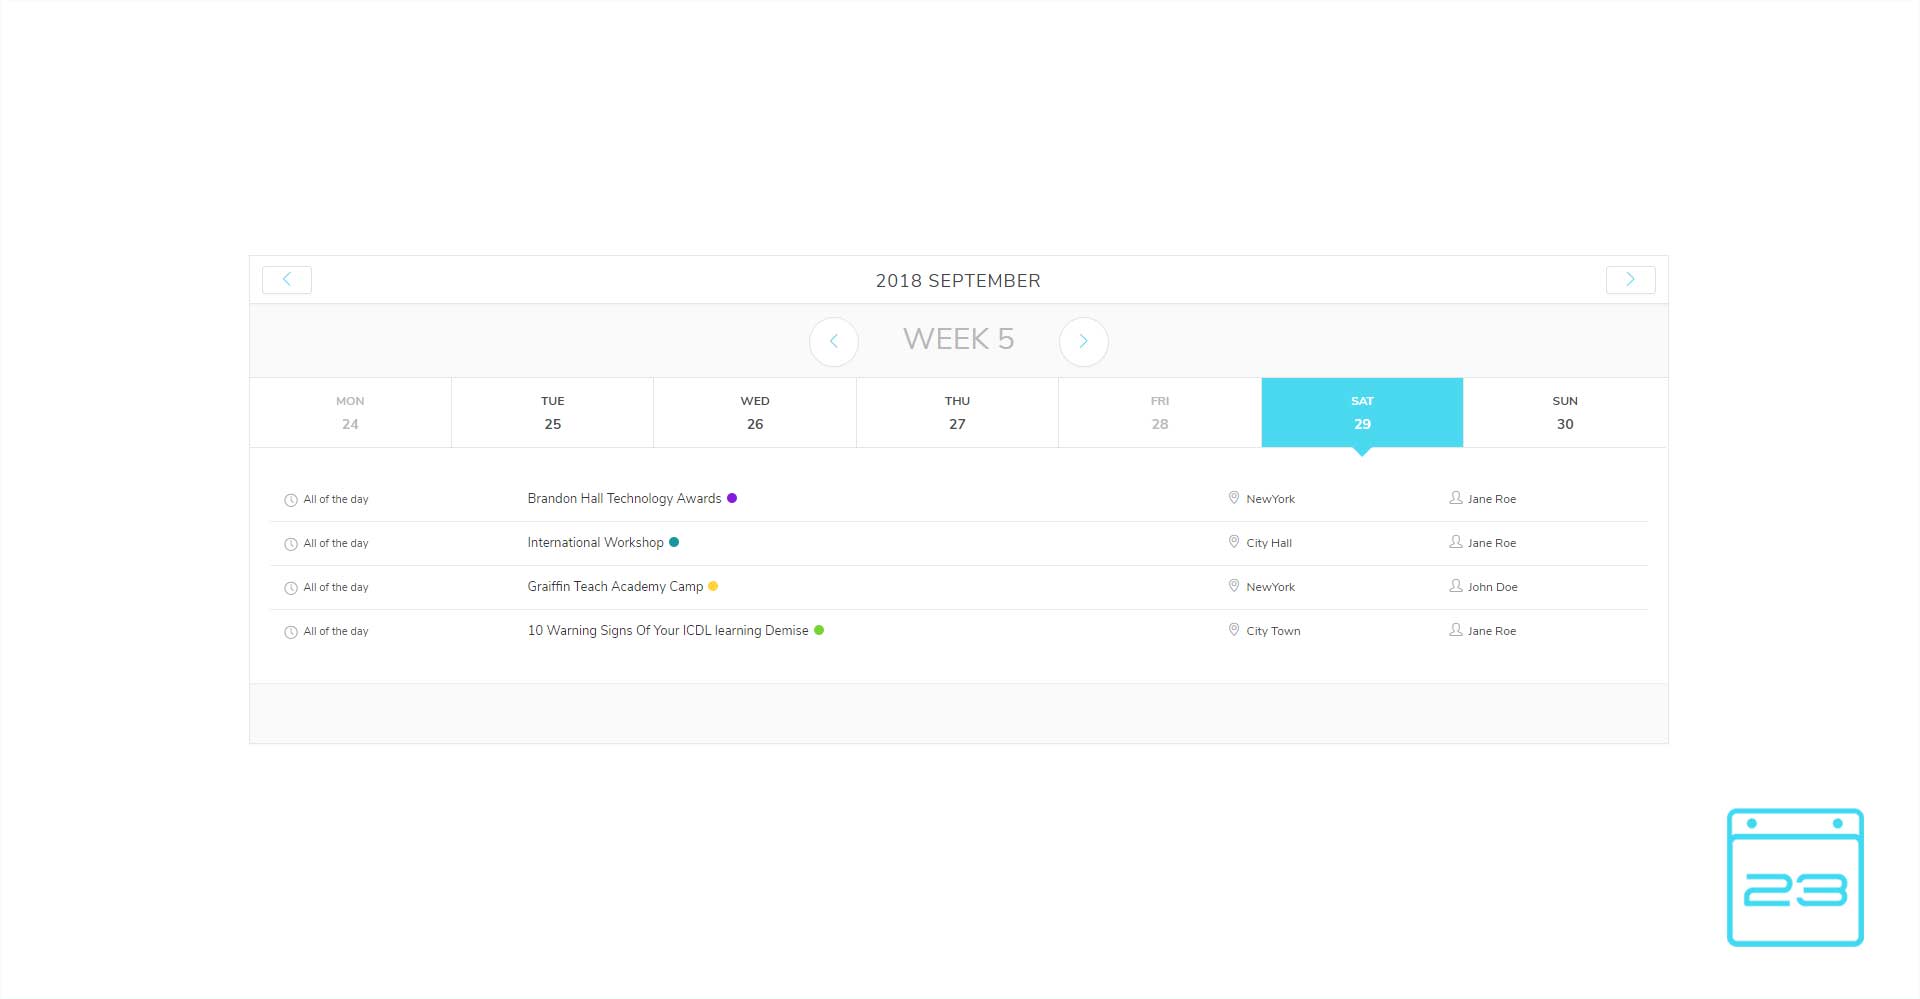
Task: Click clock icon in Brandon Hall row
Action: click(291, 500)
